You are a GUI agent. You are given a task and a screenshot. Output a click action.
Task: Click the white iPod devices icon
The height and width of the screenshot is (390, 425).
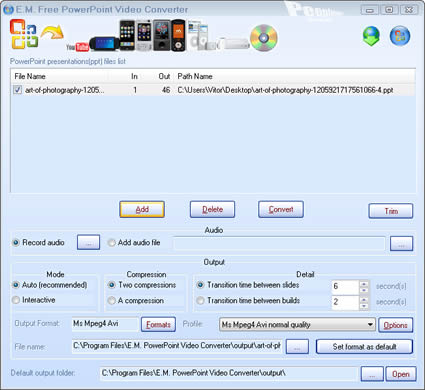click(x=201, y=36)
